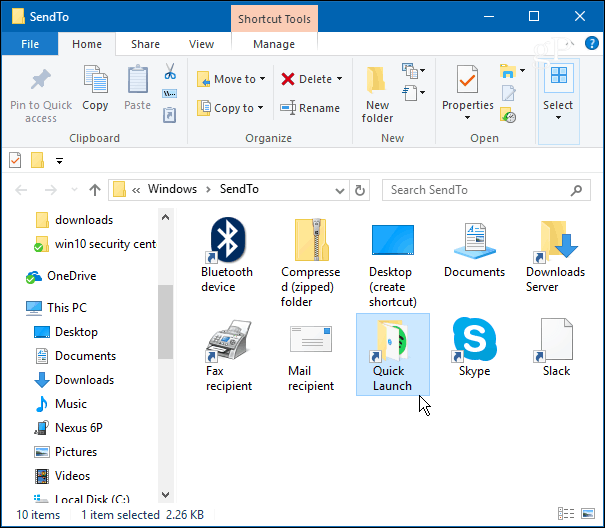Open Videos in navigation pane
The width and height of the screenshot is (605, 528).
tap(63, 476)
